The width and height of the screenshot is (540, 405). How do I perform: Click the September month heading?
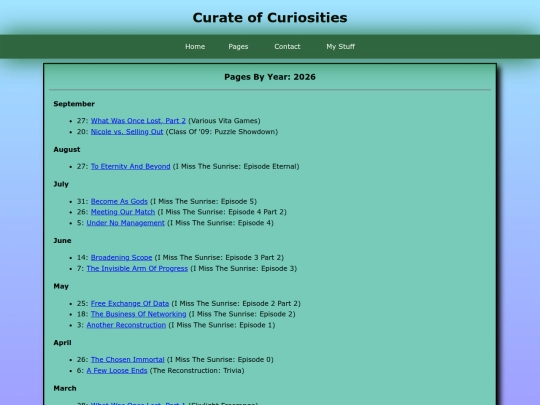tap(74, 104)
